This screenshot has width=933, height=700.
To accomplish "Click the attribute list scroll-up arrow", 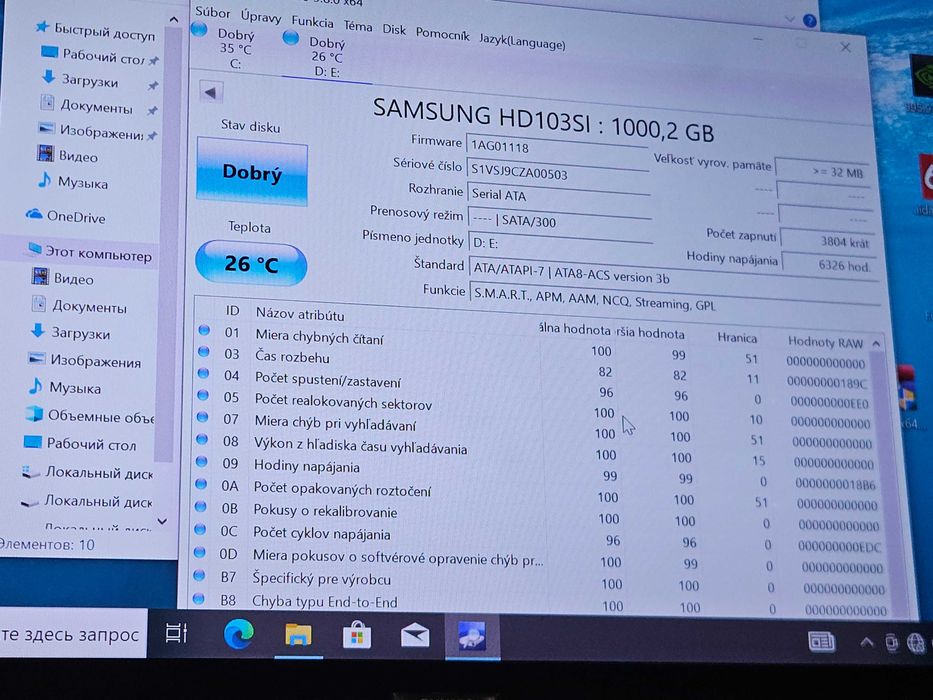I will pos(876,343).
